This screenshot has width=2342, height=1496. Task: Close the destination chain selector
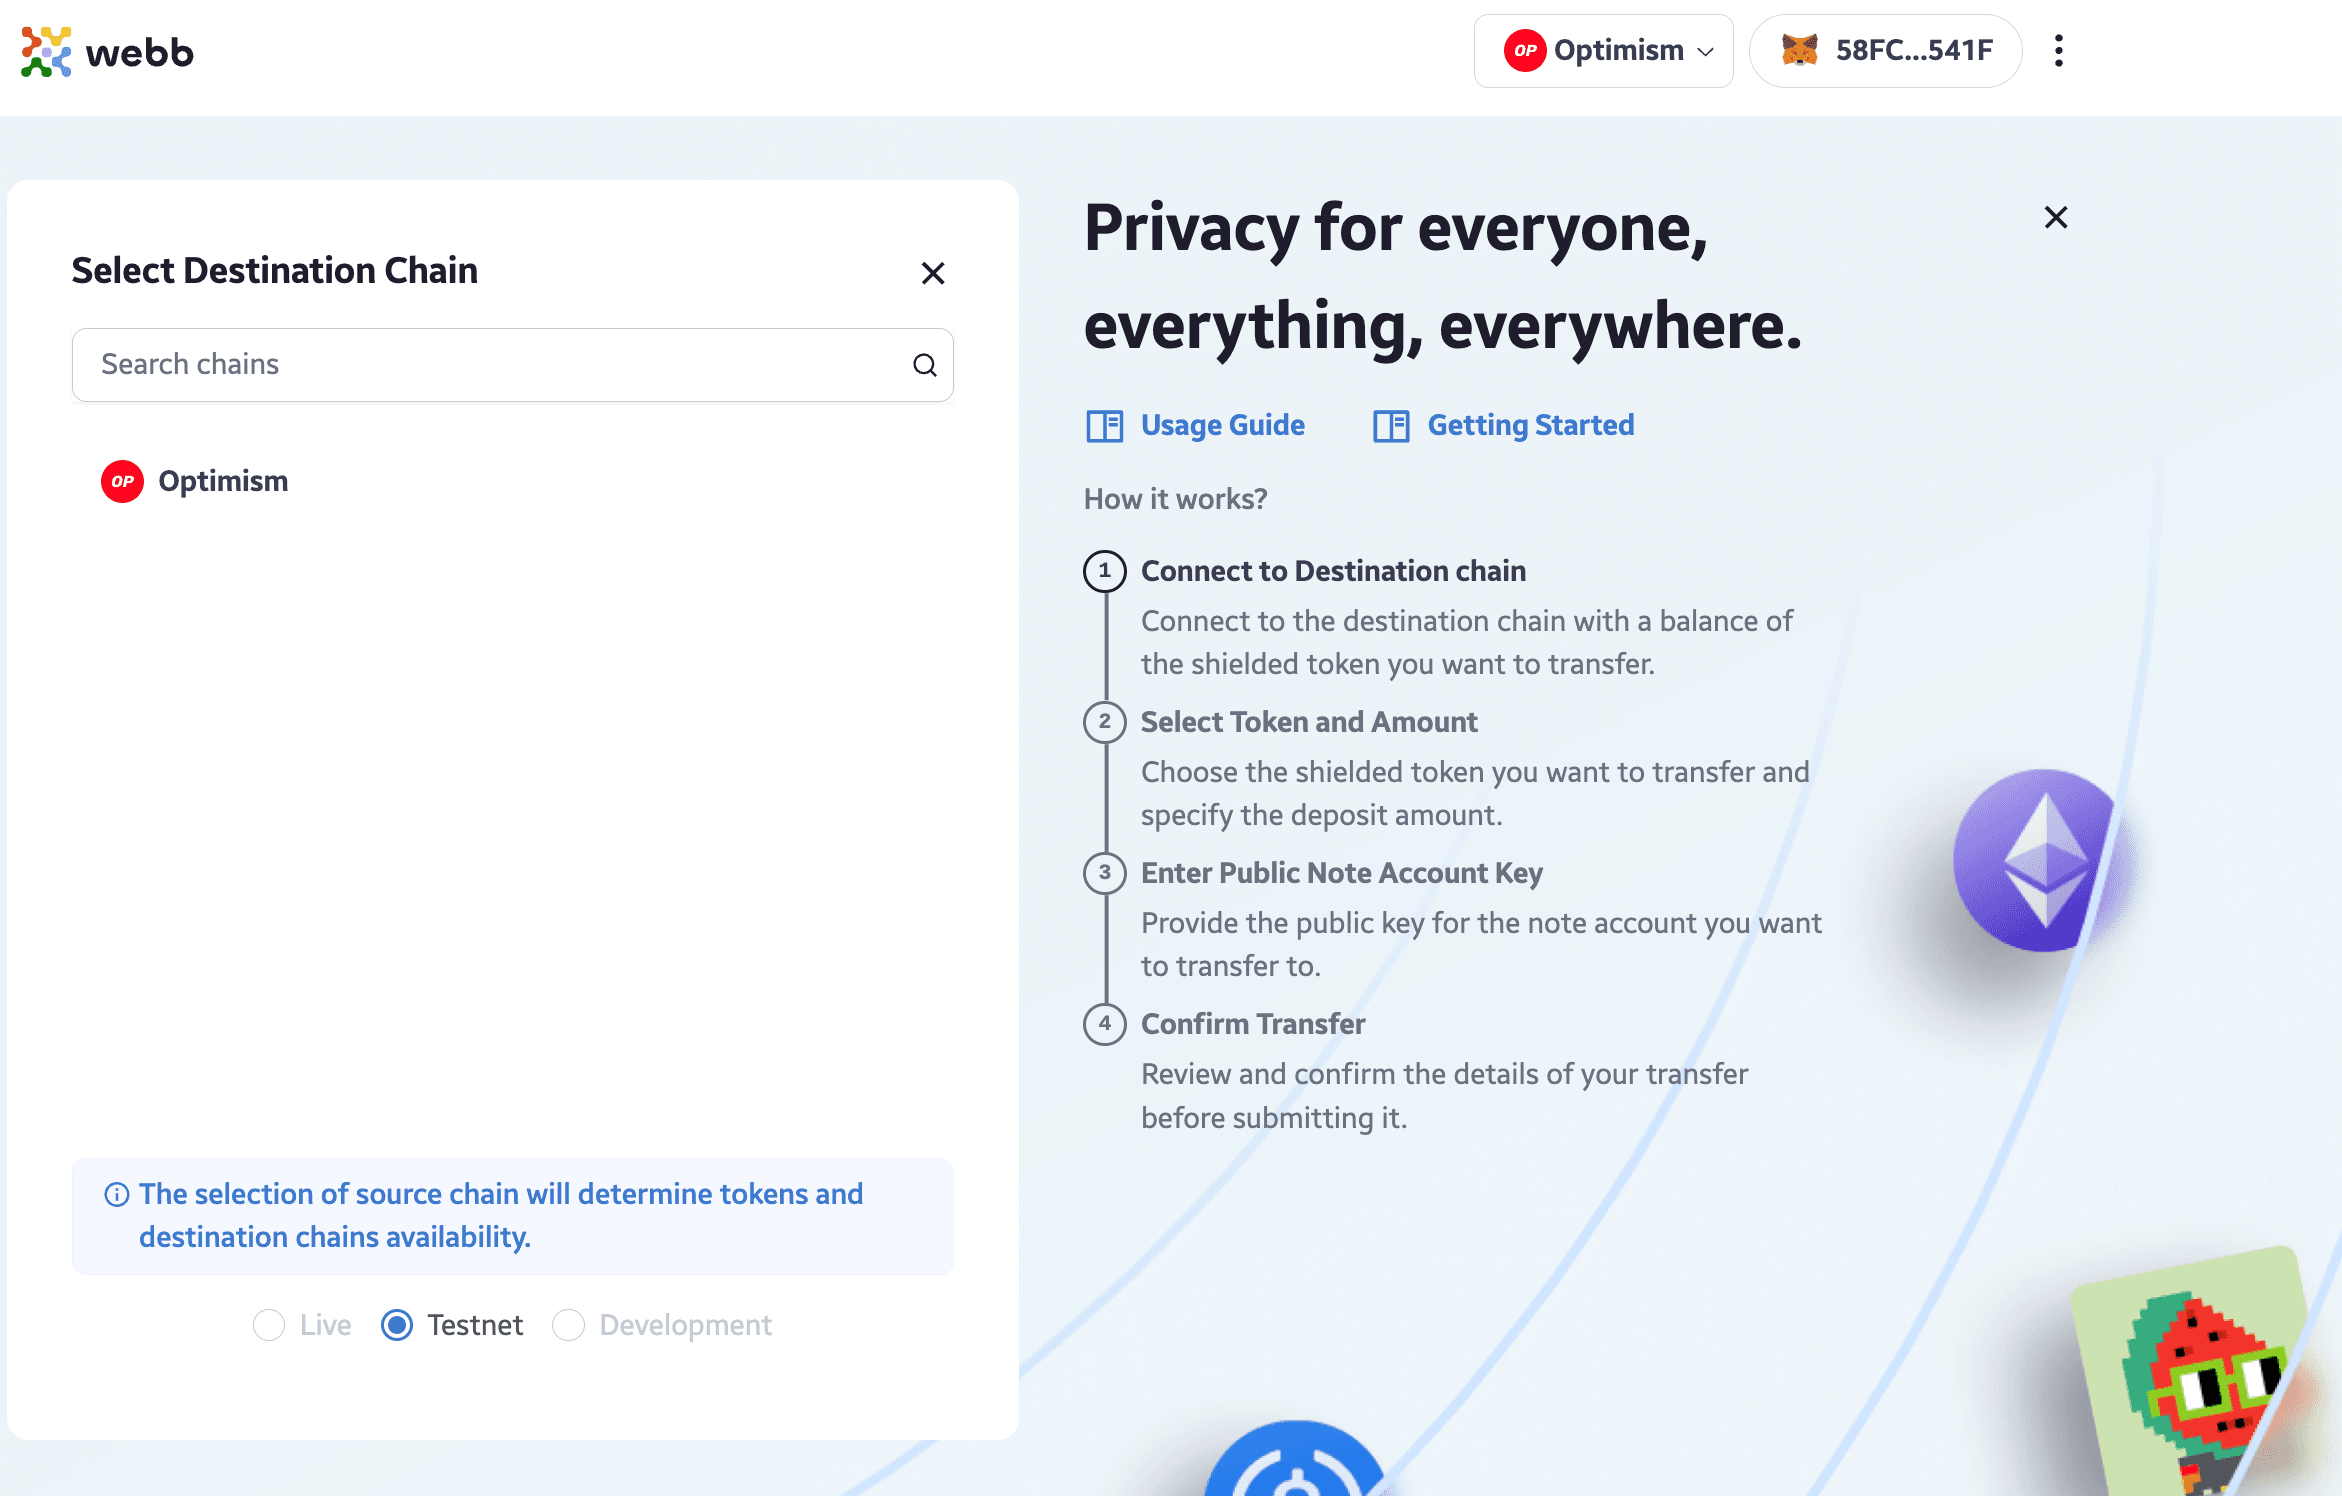[x=935, y=273]
